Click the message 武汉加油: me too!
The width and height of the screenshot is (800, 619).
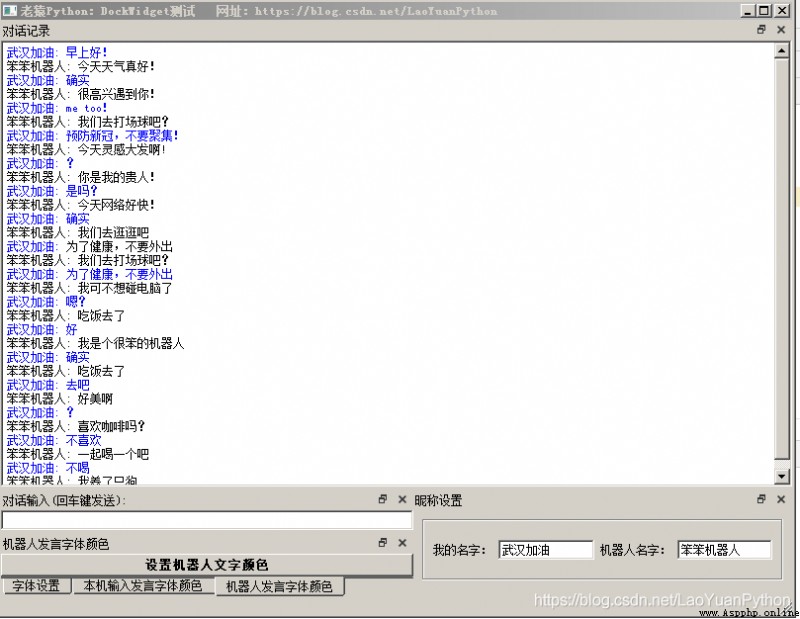[x=57, y=108]
